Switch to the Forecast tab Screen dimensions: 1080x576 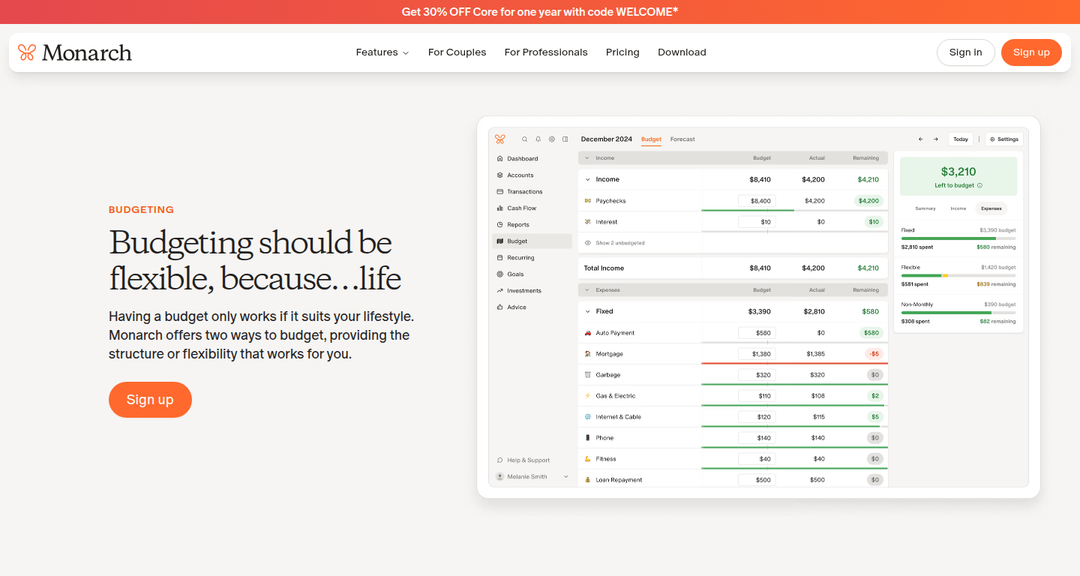pos(683,139)
